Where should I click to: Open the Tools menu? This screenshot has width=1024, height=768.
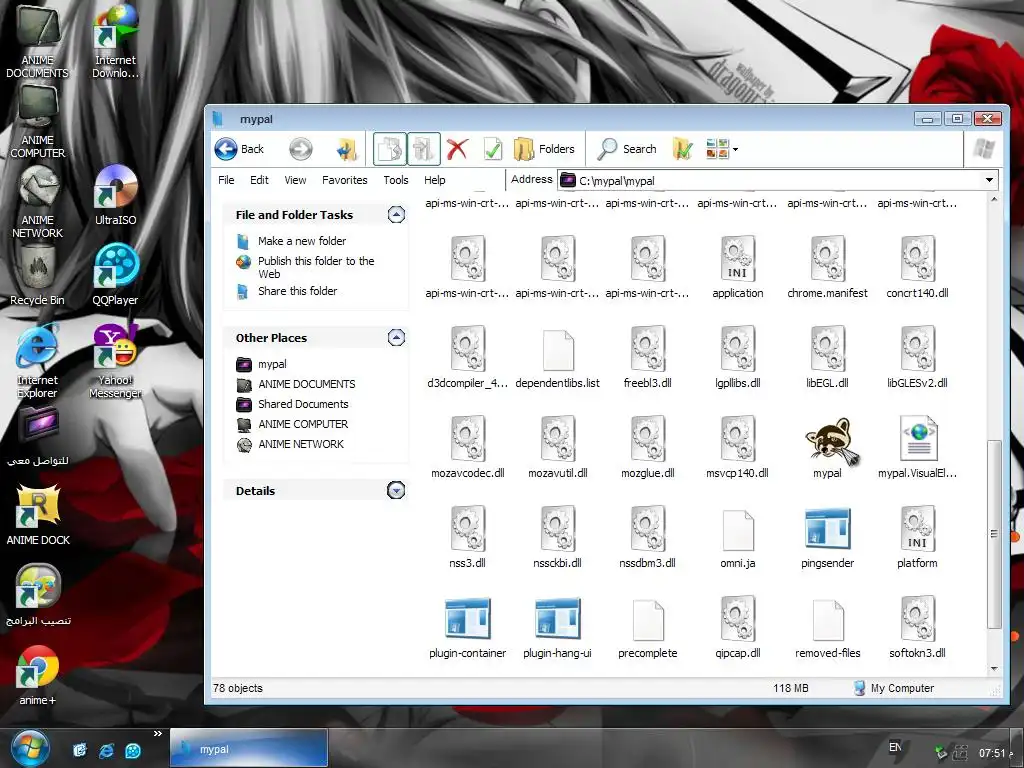(396, 180)
